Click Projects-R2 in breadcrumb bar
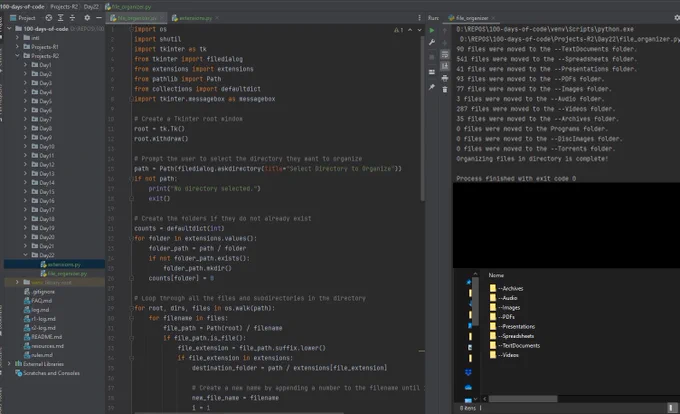 [64, 7]
